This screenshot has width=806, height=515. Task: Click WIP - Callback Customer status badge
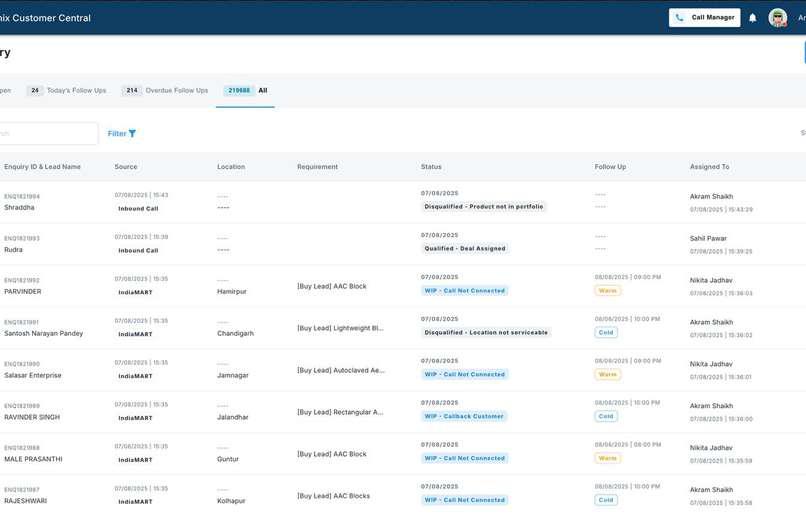point(464,416)
